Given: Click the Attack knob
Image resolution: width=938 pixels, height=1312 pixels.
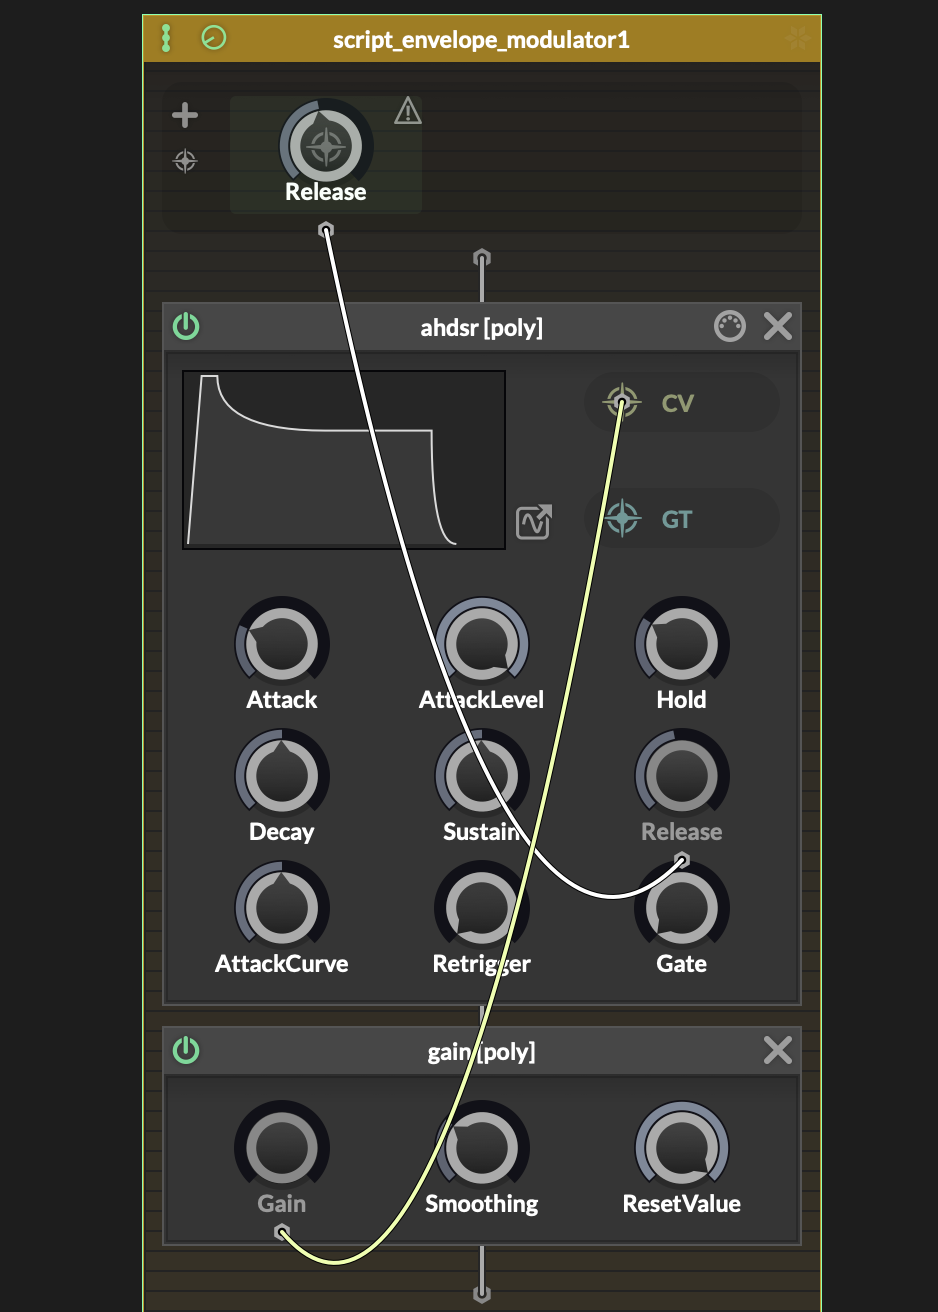Looking at the screenshot, I should click(x=282, y=645).
